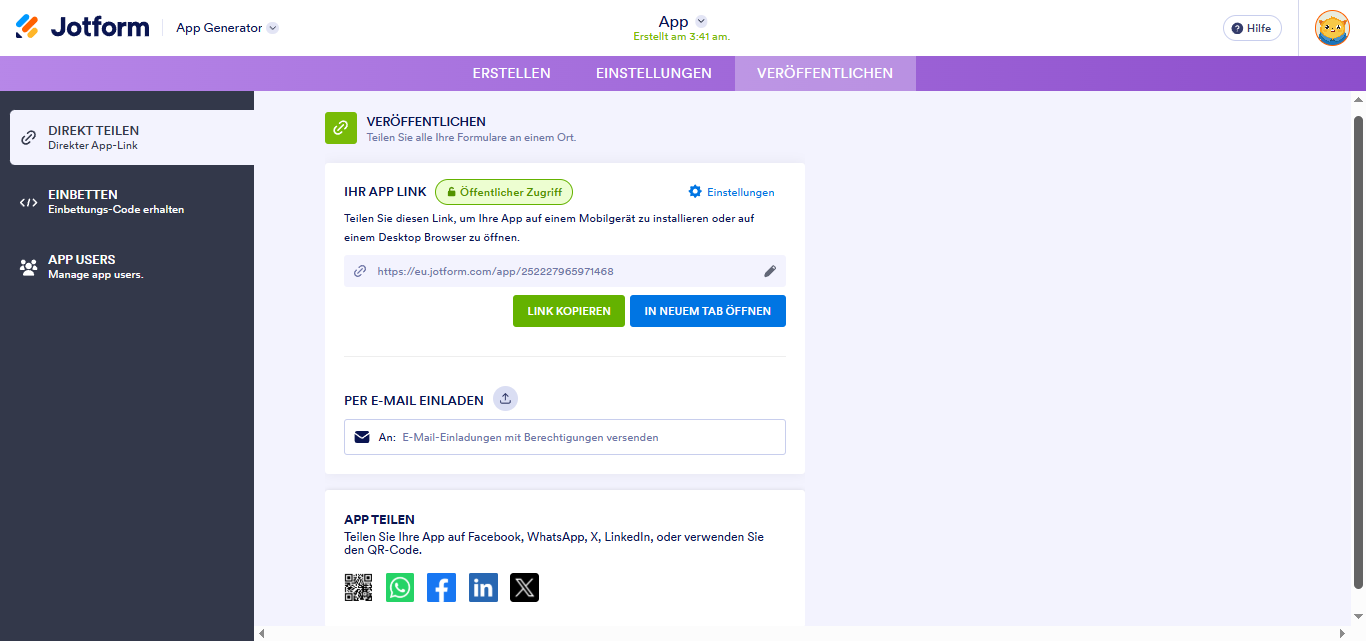Click the vertical scrollbar
Screen dimensions: 1366x641
tap(1358, 352)
